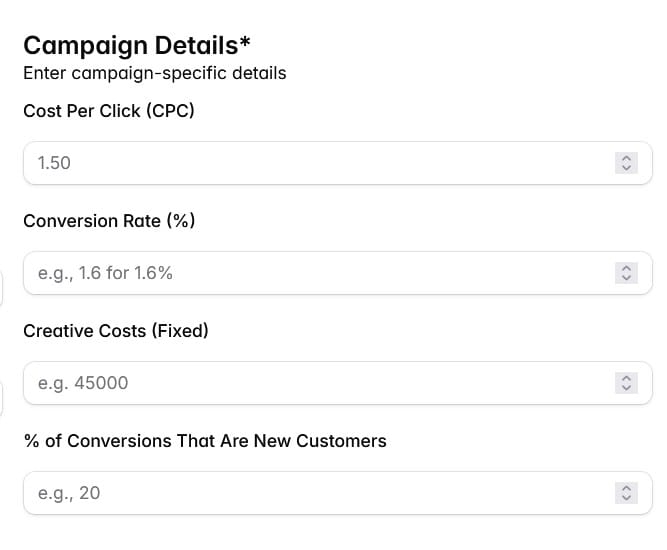Increase the Cost Per Click value using up arrow
667x550 pixels.
coord(626,158)
